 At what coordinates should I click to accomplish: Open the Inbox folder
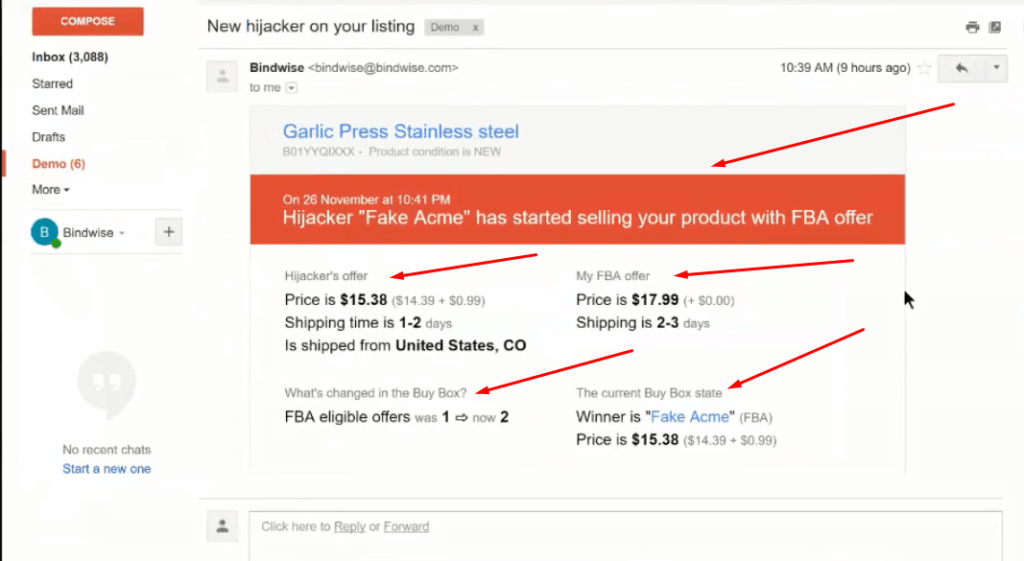(x=70, y=57)
